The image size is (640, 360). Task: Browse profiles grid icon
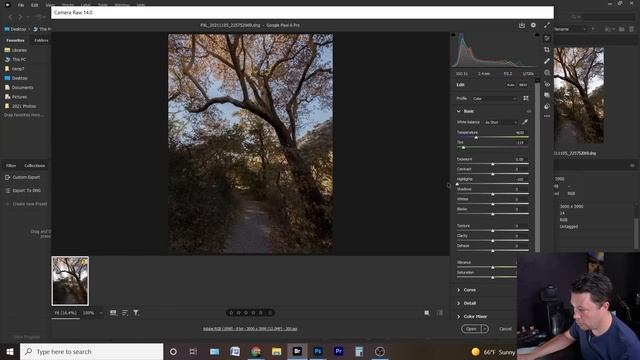[x=526, y=98]
